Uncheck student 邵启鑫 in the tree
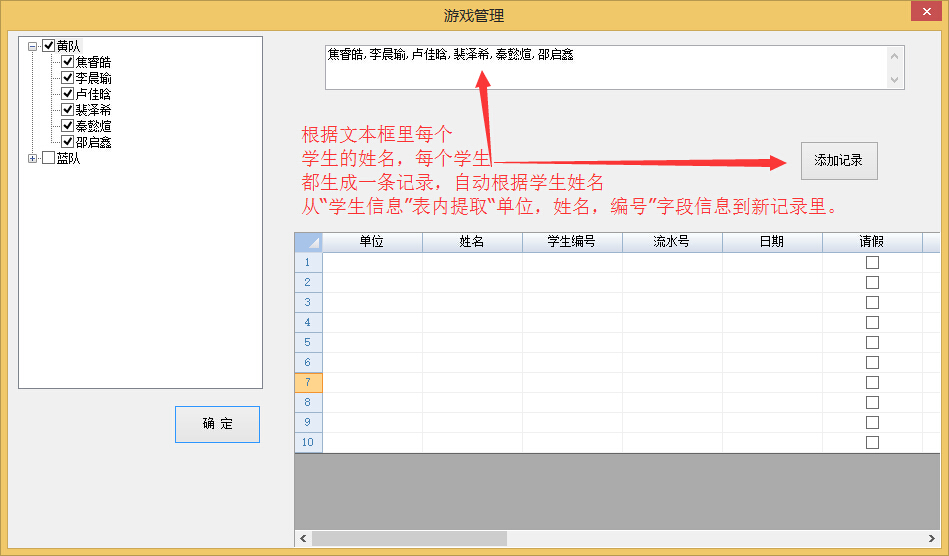Viewport: 949px width, 556px height. click(68, 142)
